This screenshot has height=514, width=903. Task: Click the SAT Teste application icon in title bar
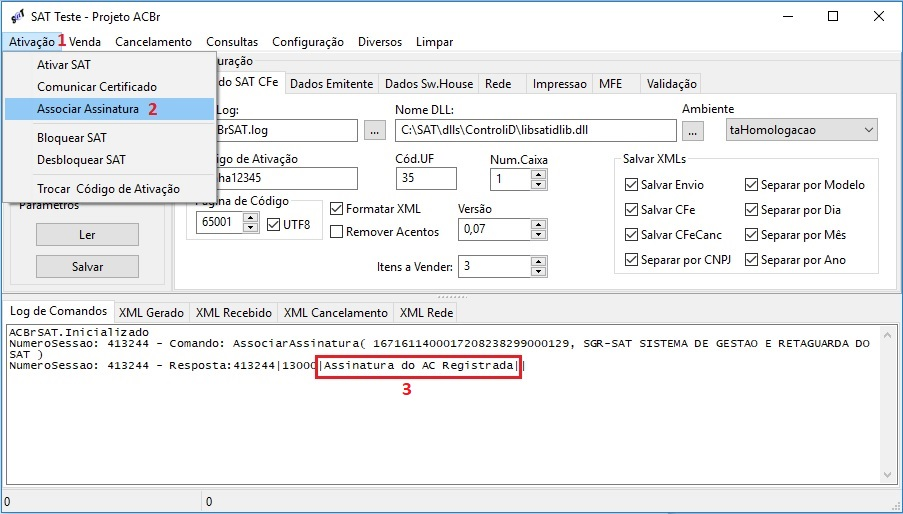point(18,16)
